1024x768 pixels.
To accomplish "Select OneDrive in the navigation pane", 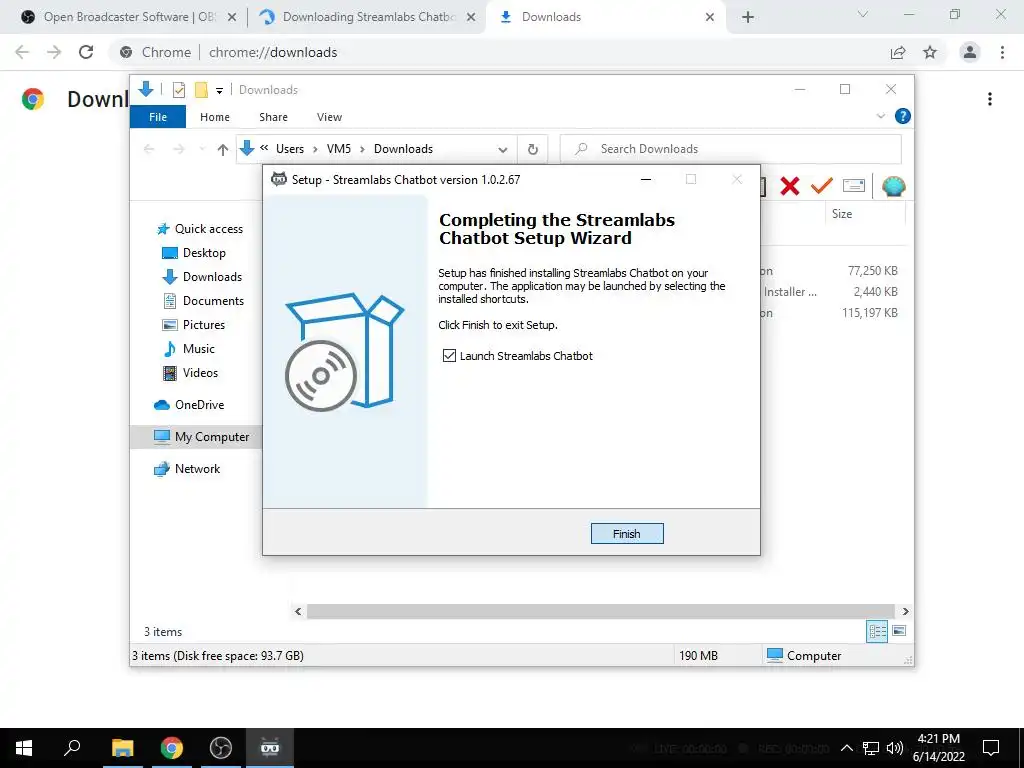I will (189, 405).
